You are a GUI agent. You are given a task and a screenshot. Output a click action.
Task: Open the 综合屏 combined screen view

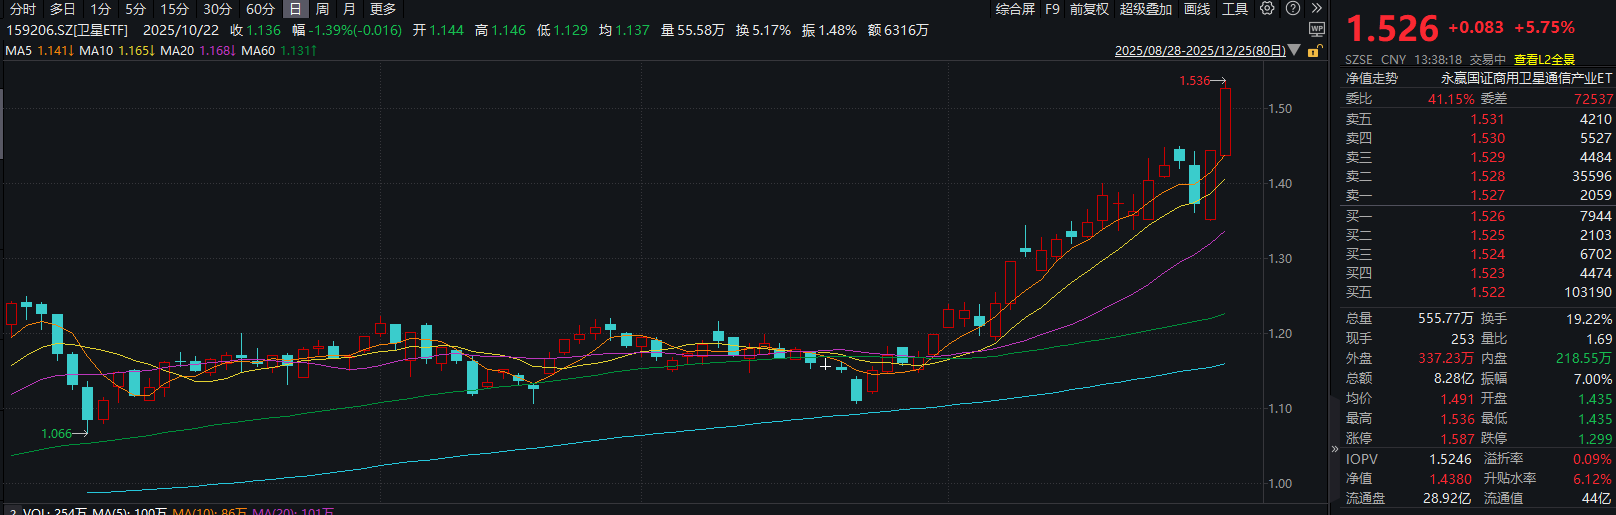[1015, 9]
